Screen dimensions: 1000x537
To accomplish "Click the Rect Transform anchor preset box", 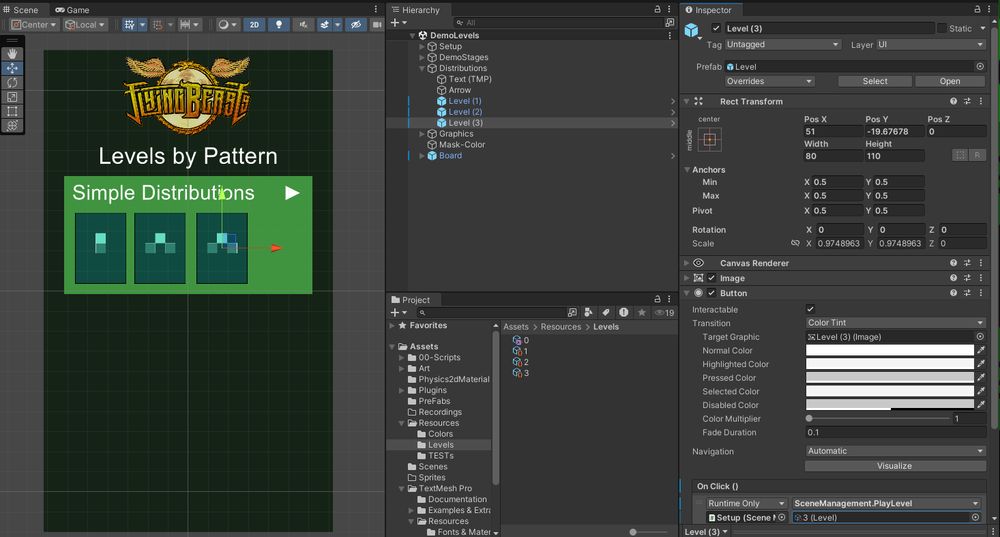I will coord(709,140).
